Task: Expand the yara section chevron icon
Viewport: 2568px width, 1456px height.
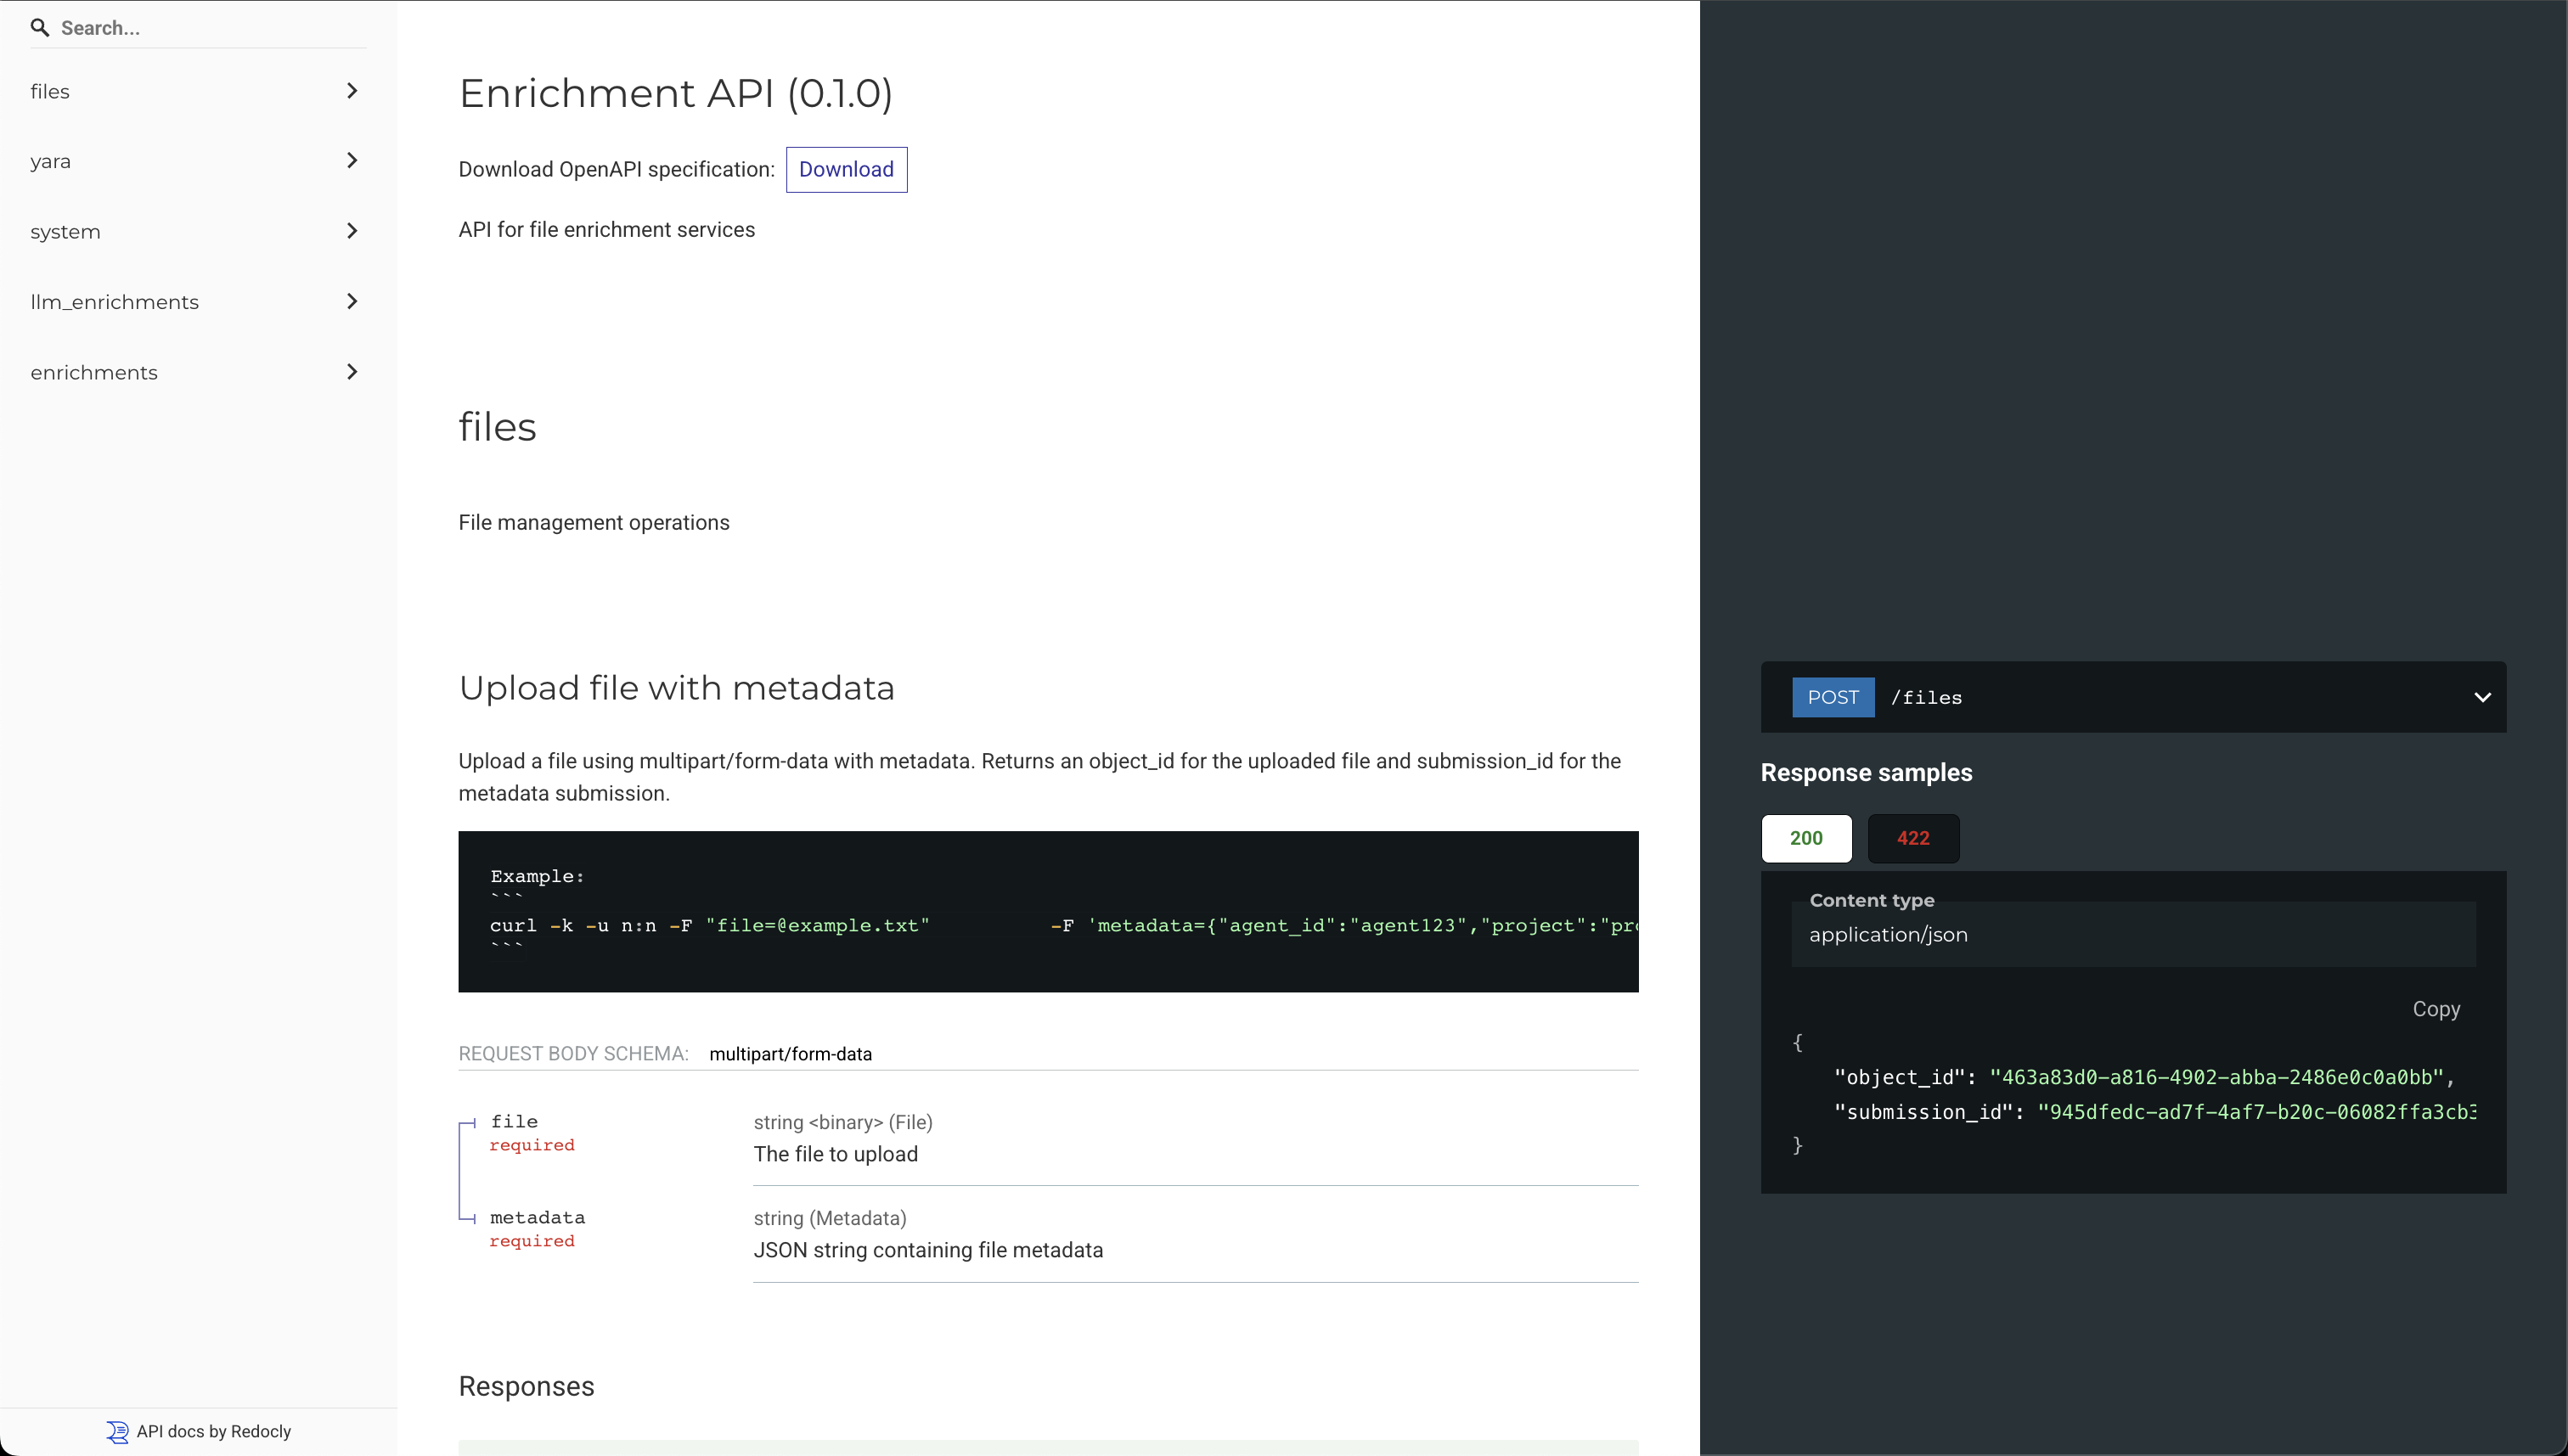Action: point(352,161)
